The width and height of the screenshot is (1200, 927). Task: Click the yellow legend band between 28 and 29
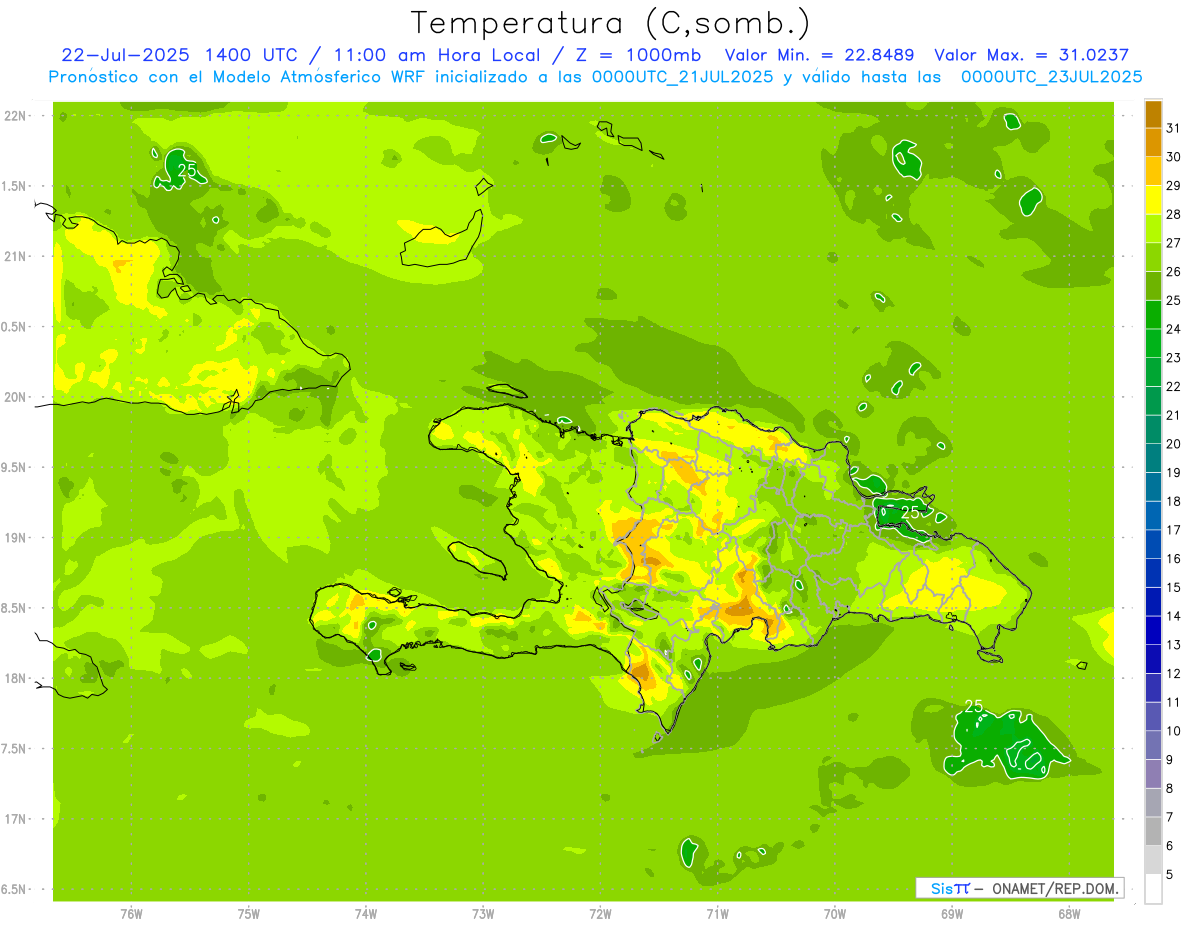point(1153,200)
